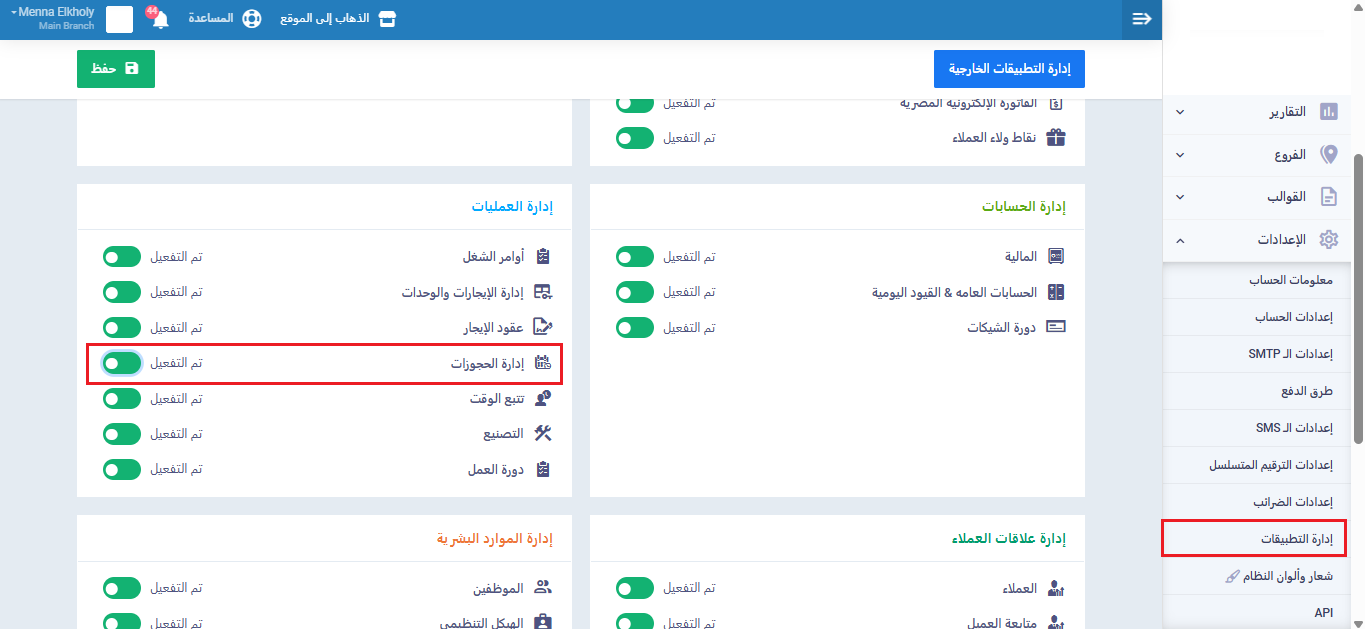Click the store icon for الذهاب إلى الموقع

click(386, 20)
